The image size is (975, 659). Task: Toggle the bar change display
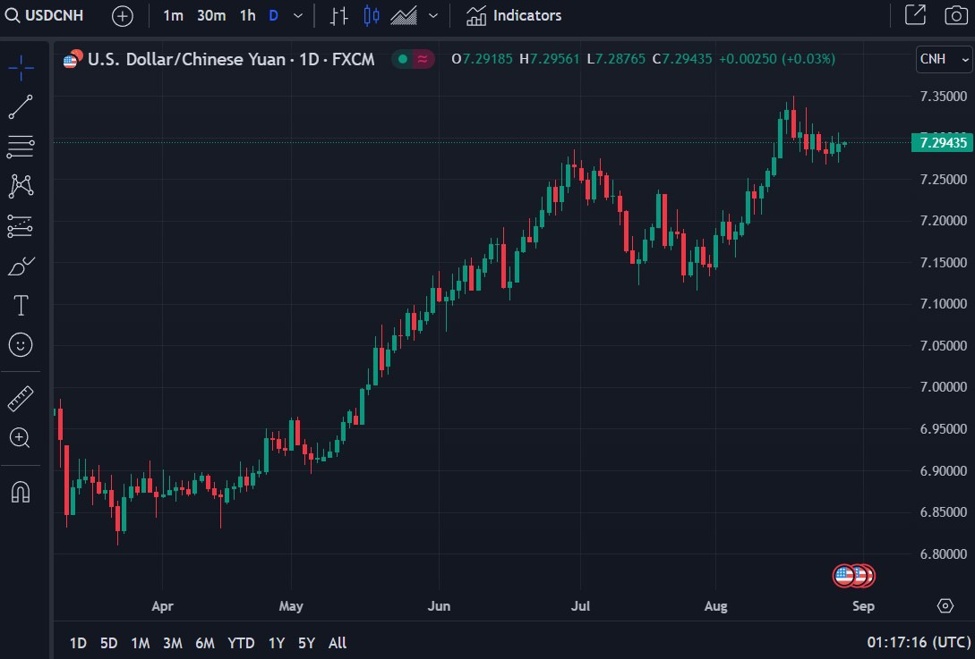coord(338,16)
